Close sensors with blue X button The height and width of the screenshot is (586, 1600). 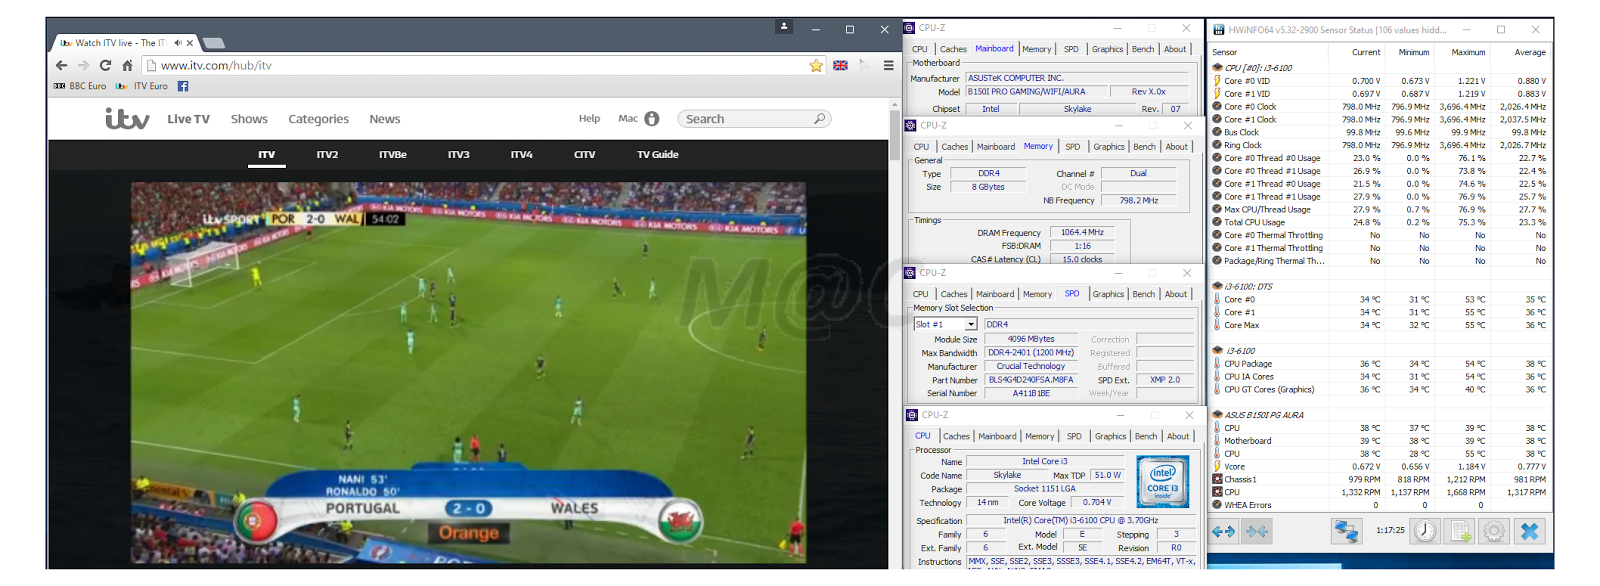[1529, 532]
